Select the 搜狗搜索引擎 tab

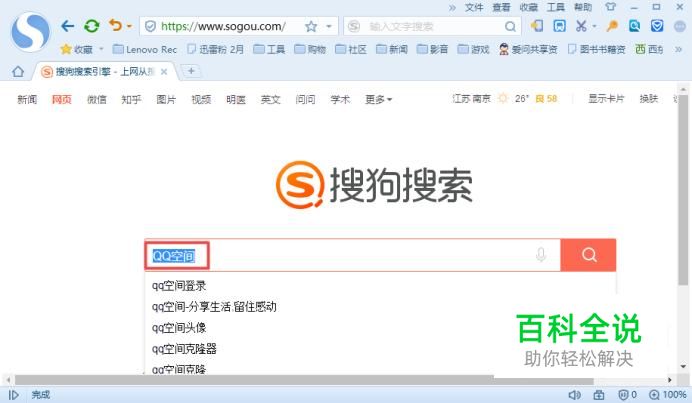[105, 72]
